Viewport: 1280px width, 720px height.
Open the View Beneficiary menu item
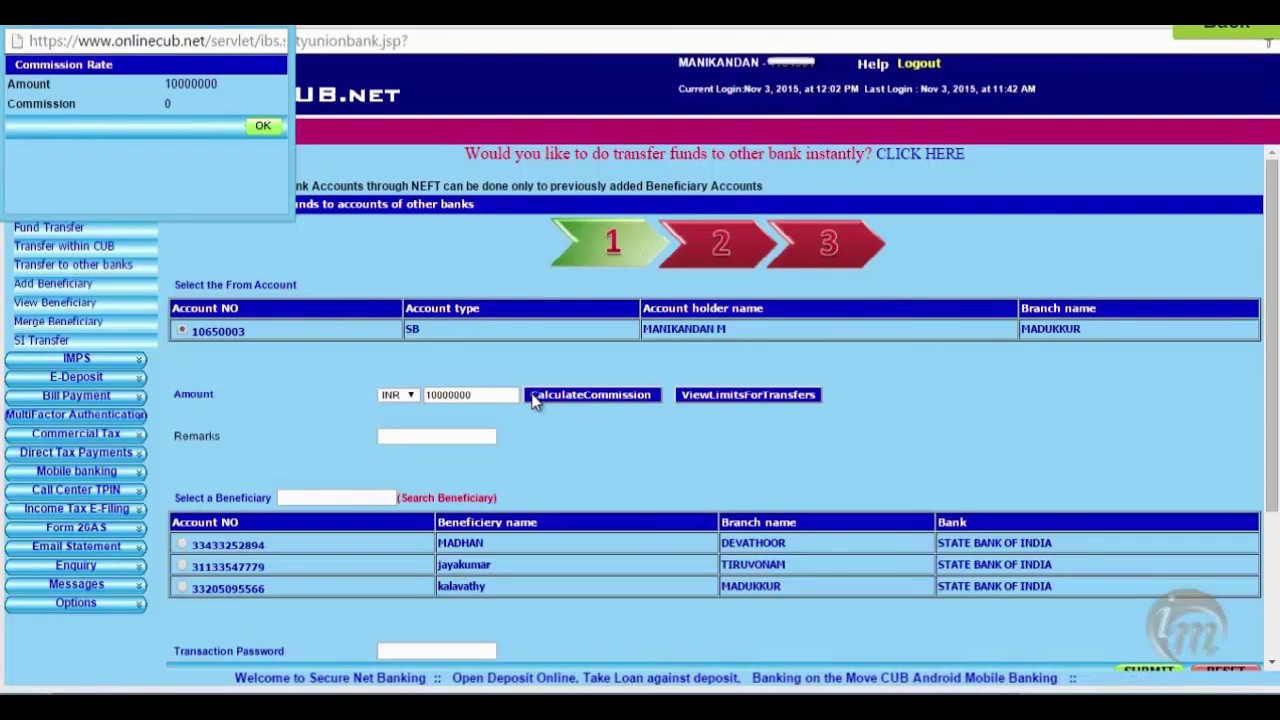[x=55, y=303]
